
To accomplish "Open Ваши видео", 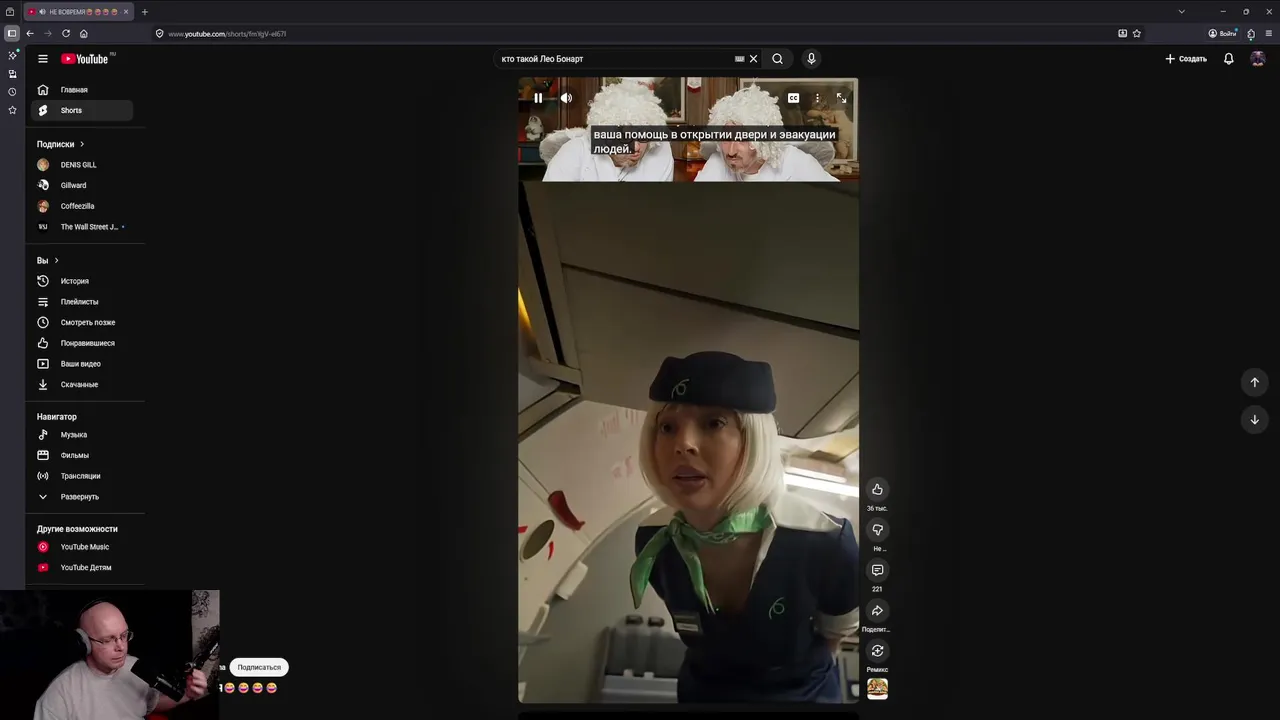I will pyautogui.click(x=82, y=364).
